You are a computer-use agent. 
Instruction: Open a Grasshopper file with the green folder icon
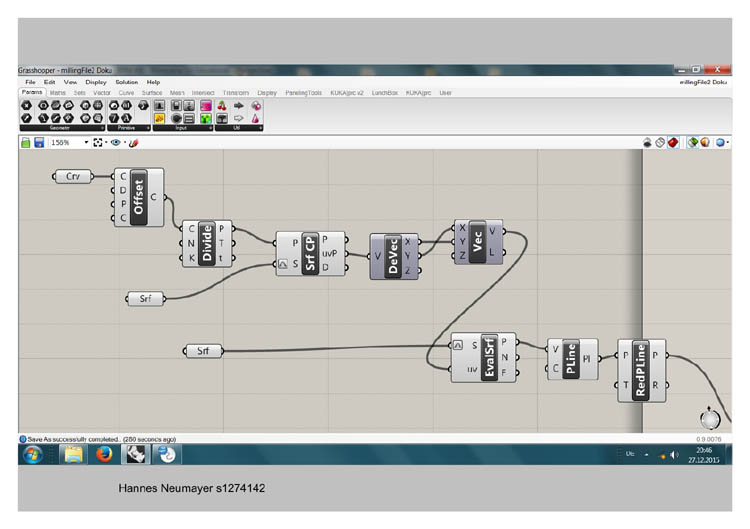(x=26, y=143)
